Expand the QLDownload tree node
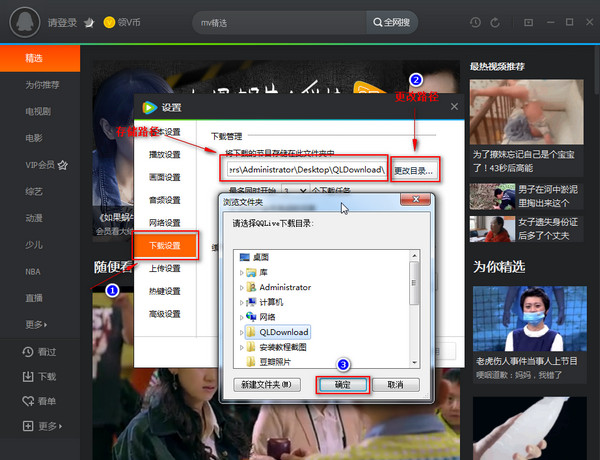Viewport: 600px width, 460px height. (241, 332)
